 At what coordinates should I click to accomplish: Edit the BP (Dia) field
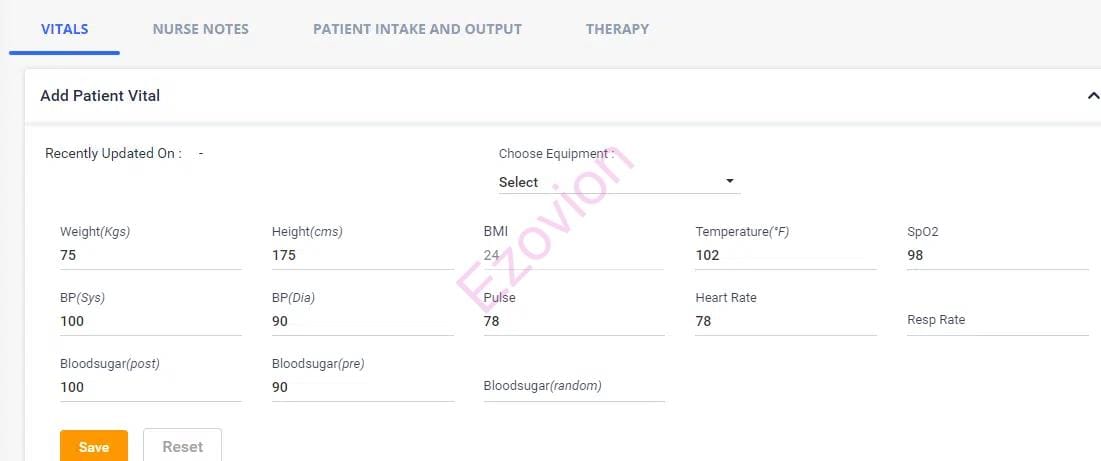click(x=362, y=321)
